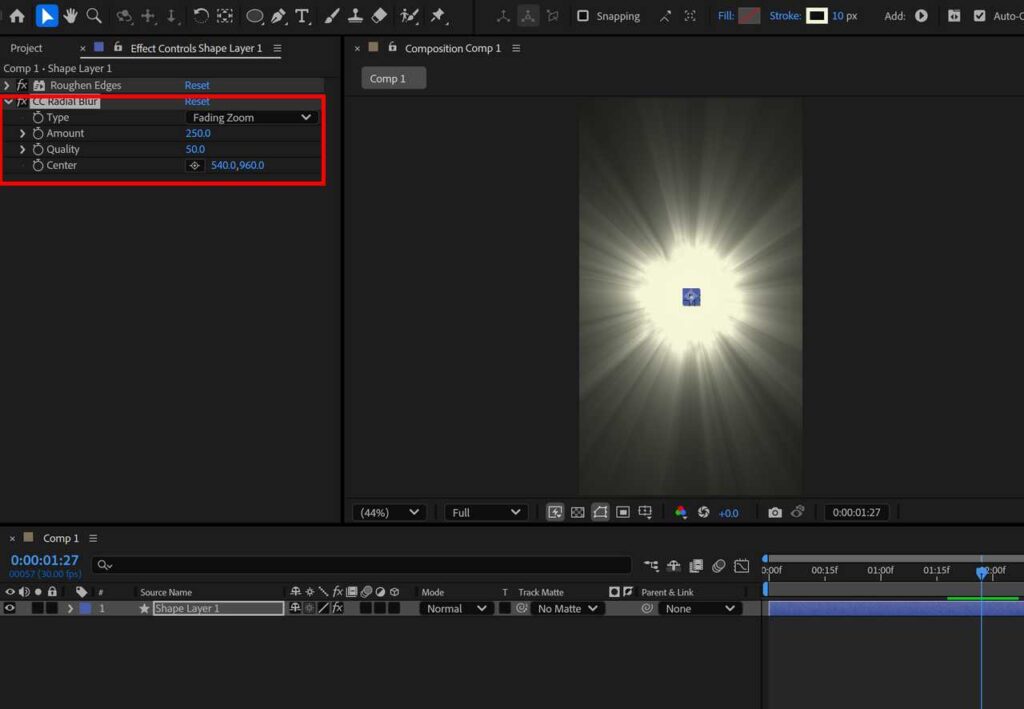Toggle Transparency Grid in viewer
1024x709 pixels.
click(x=577, y=512)
